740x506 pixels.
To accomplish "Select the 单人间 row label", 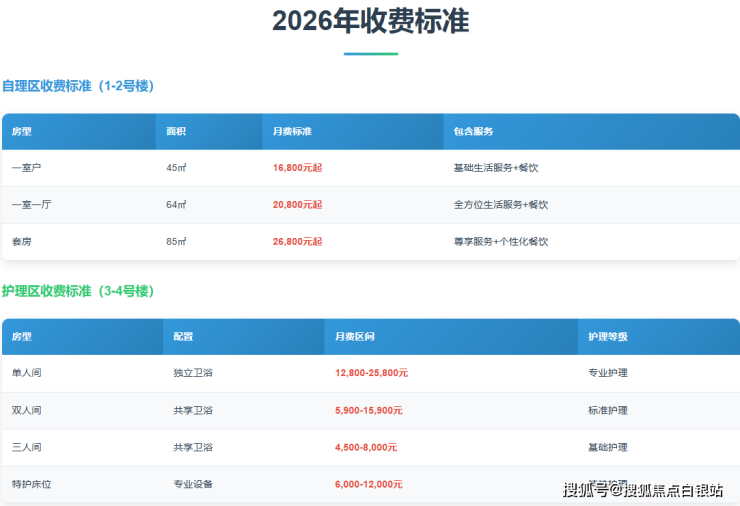I will (27, 373).
